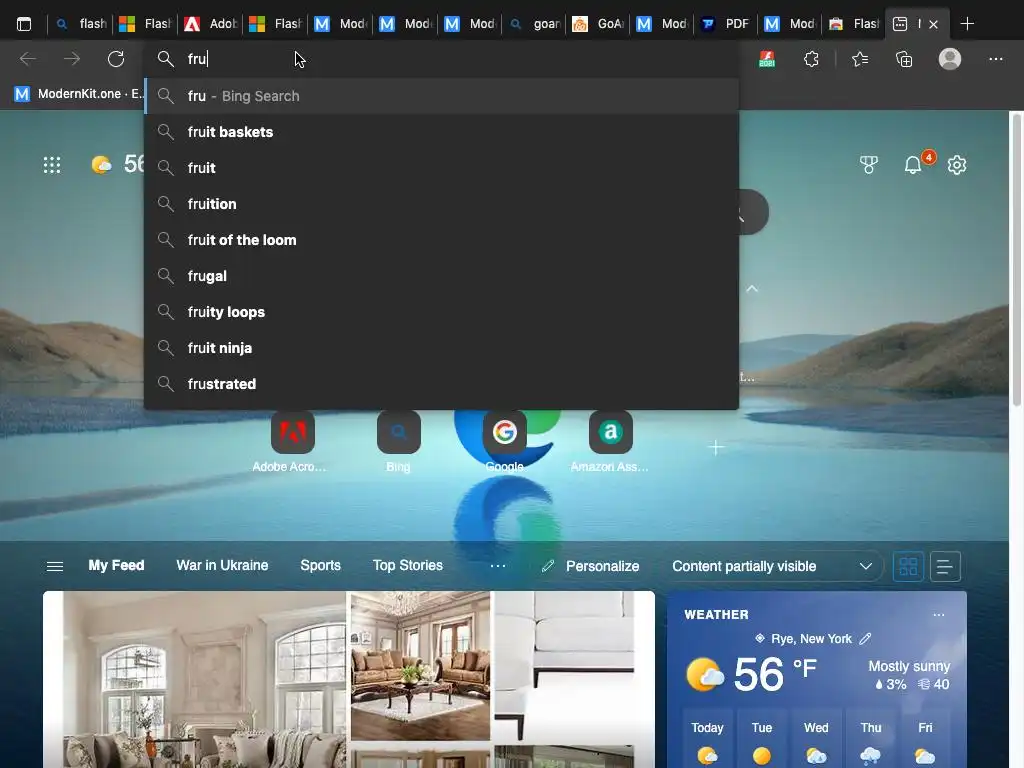Open page settings gear icon
The width and height of the screenshot is (1024, 768).
(957, 165)
